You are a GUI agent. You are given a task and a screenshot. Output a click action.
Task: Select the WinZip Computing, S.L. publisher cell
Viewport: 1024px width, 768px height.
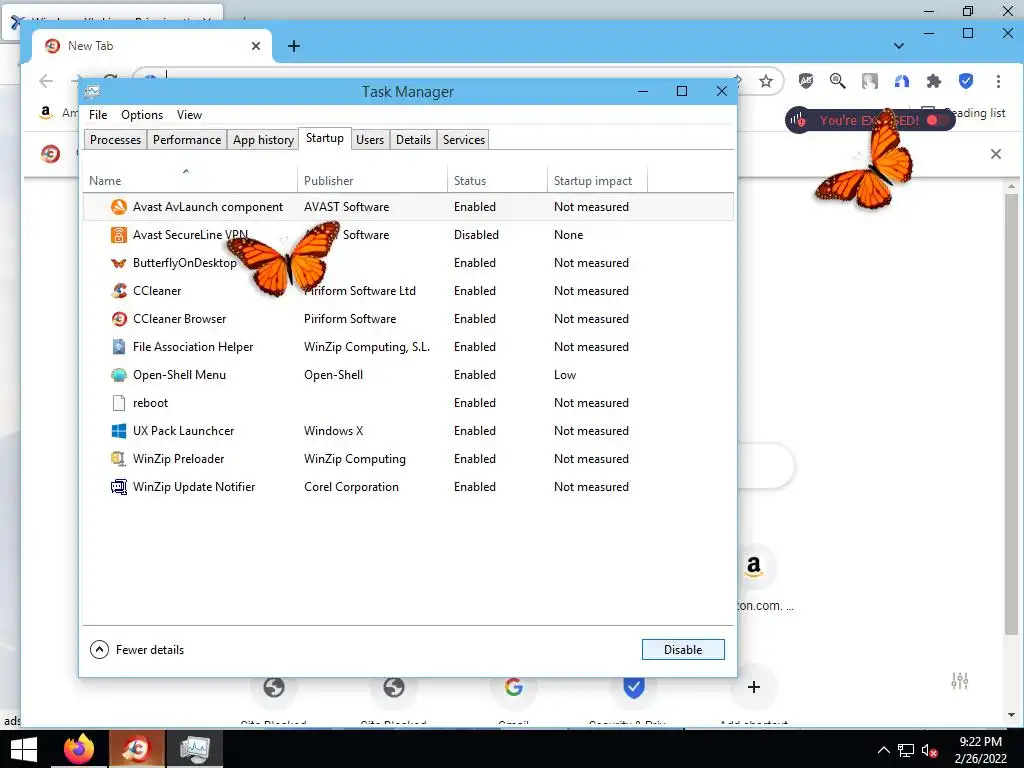pos(367,347)
